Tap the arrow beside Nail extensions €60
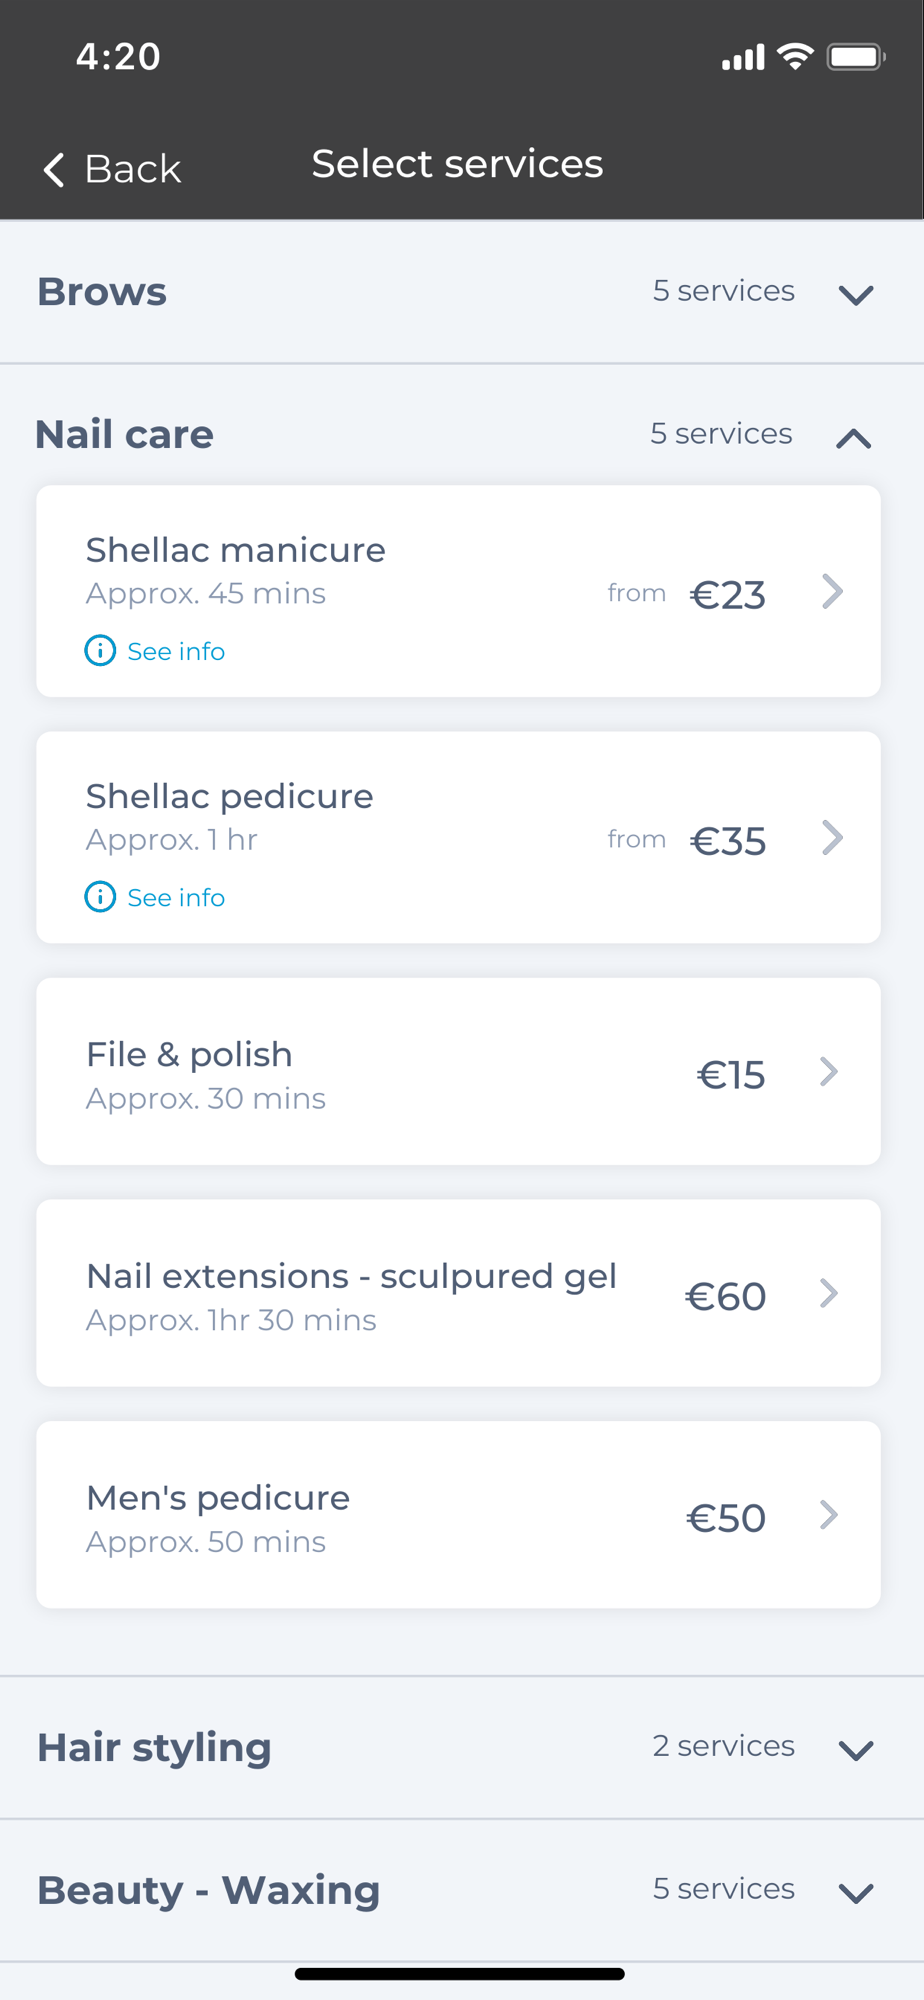The width and height of the screenshot is (924, 2000). (x=829, y=1293)
